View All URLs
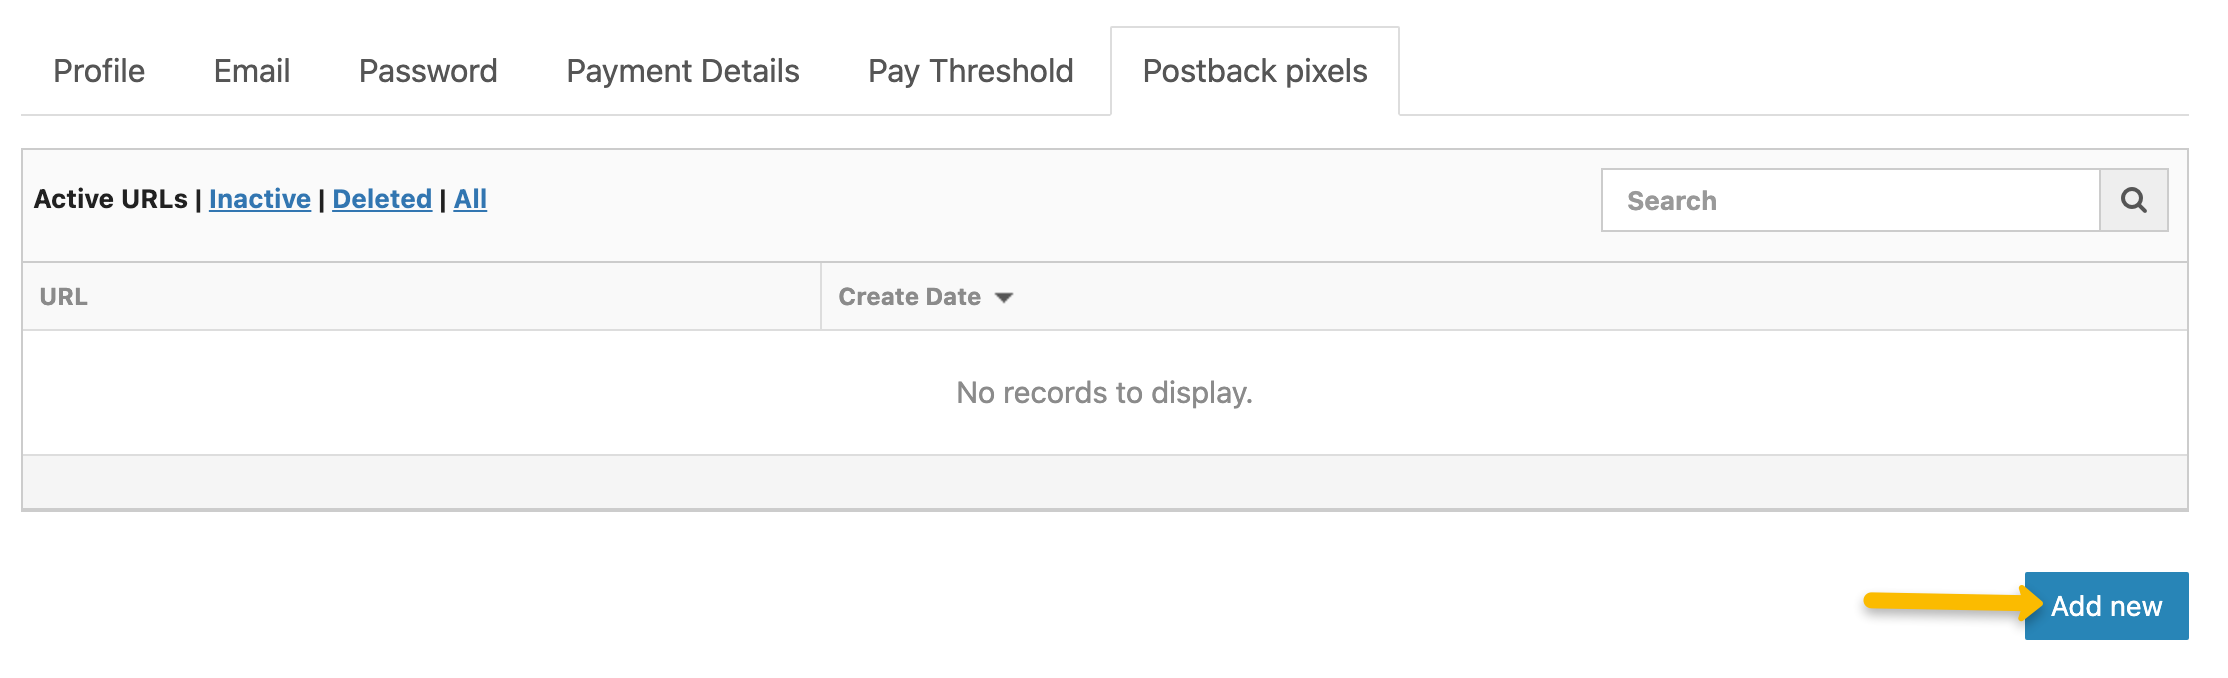This screenshot has height=678, width=2228. tap(470, 199)
